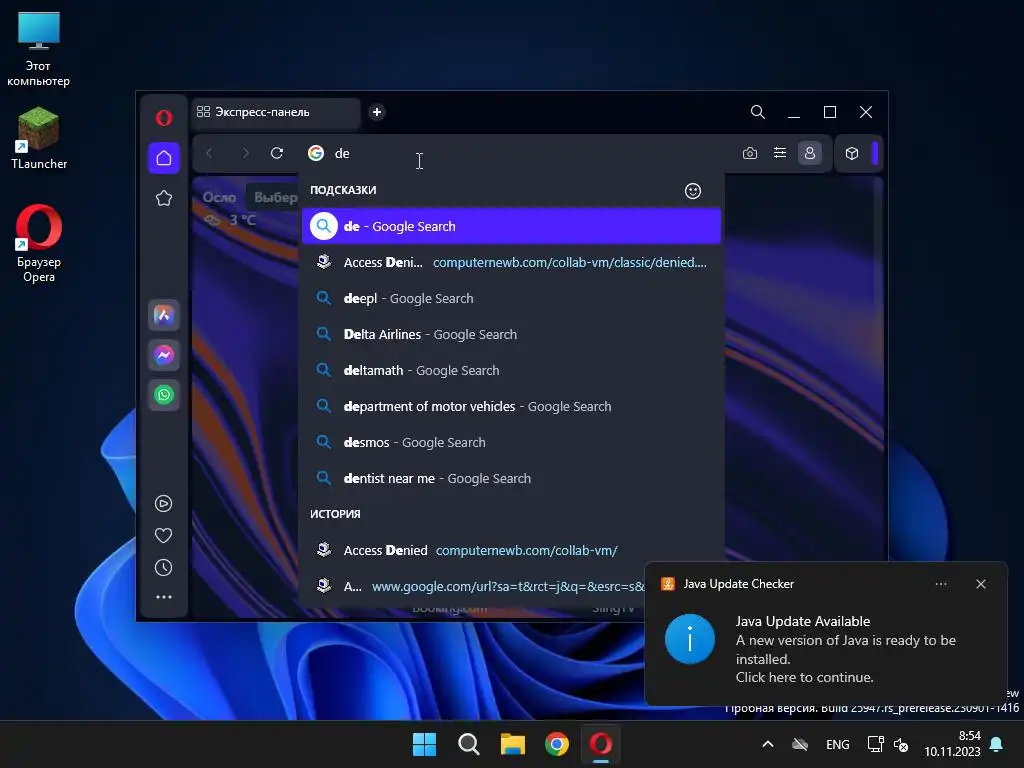The image size is (1024, 768).
Task: Open Pinboards heart icon in sidebar
Action: click(x=163, y=536)
